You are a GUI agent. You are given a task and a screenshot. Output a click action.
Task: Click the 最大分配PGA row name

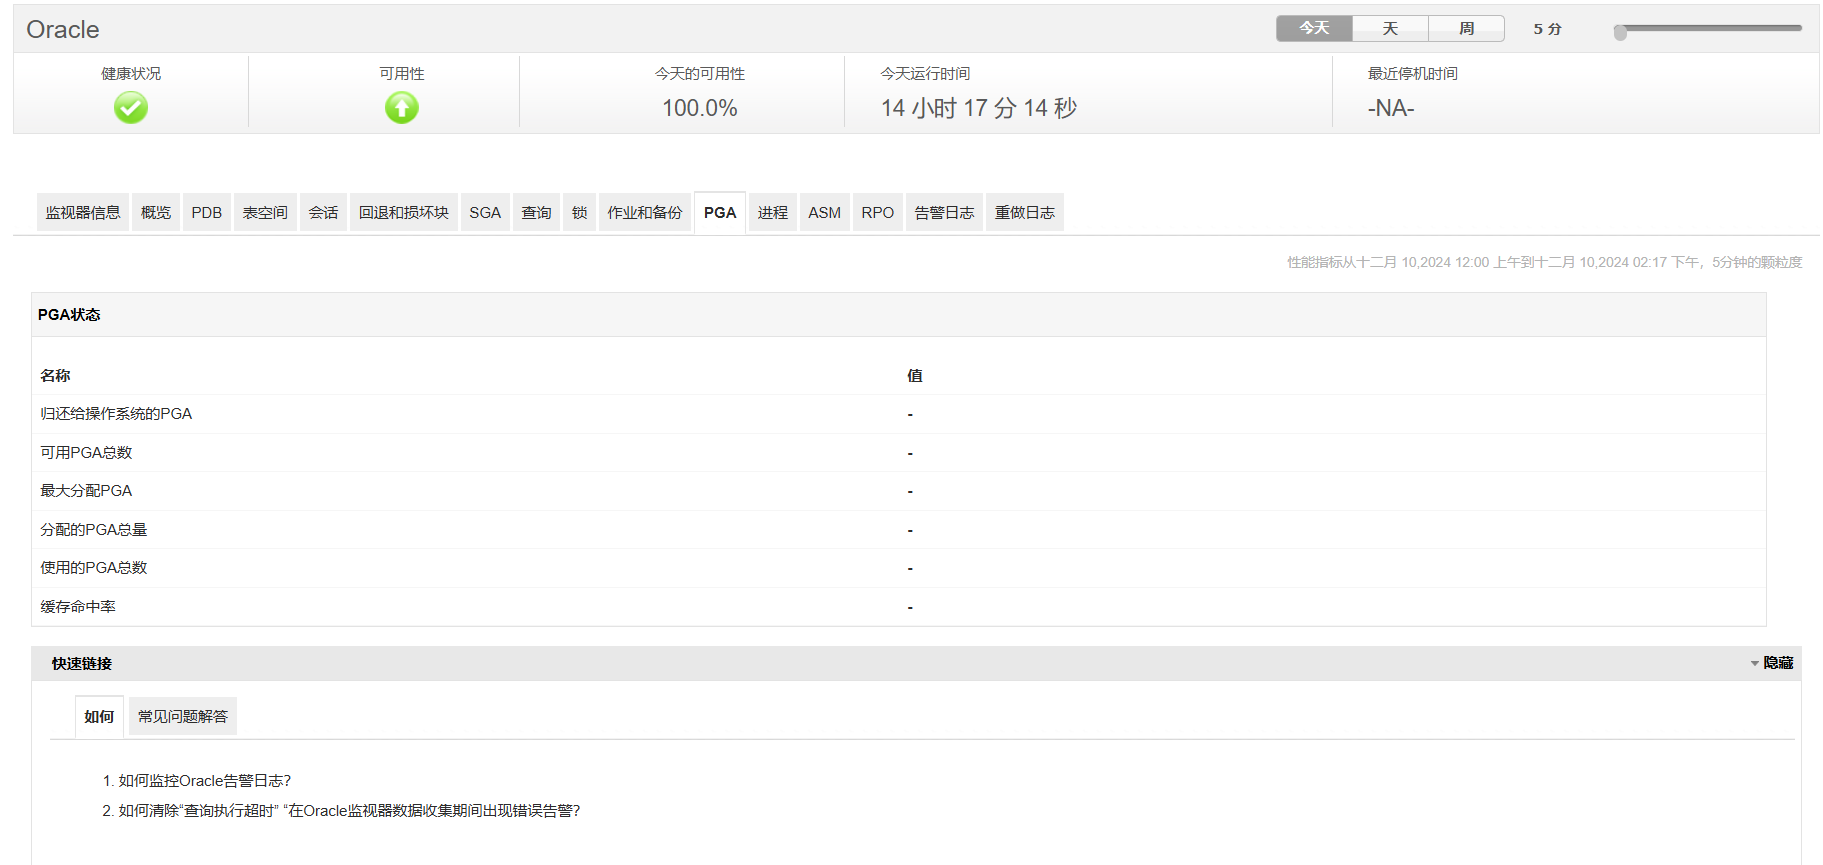[86, 491]
